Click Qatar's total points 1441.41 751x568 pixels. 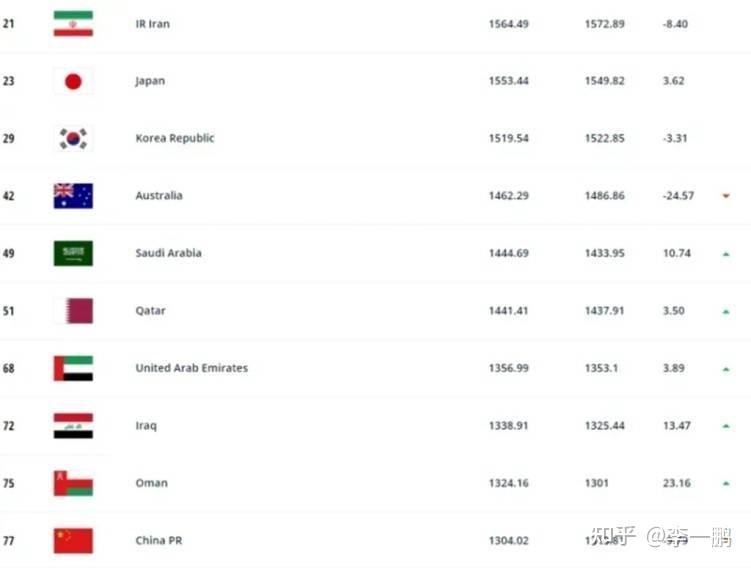click(508, 311)
